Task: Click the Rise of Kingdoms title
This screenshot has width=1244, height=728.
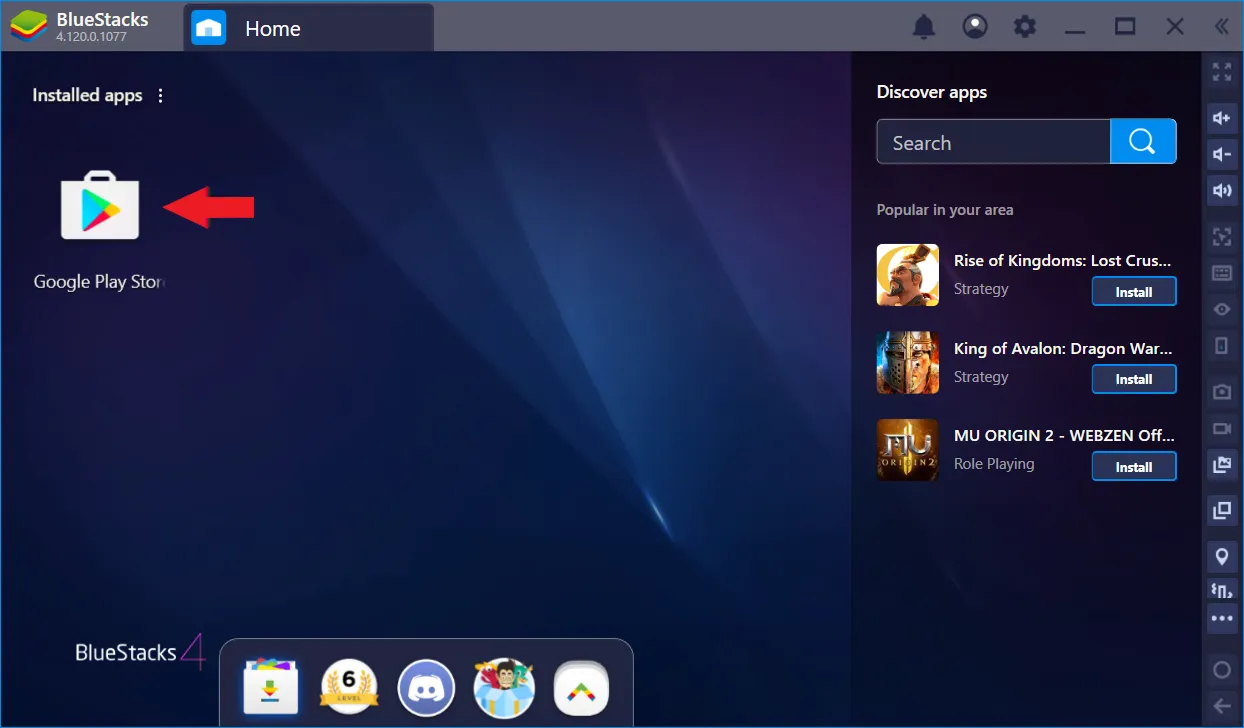Action: [x=1064, y=260]
